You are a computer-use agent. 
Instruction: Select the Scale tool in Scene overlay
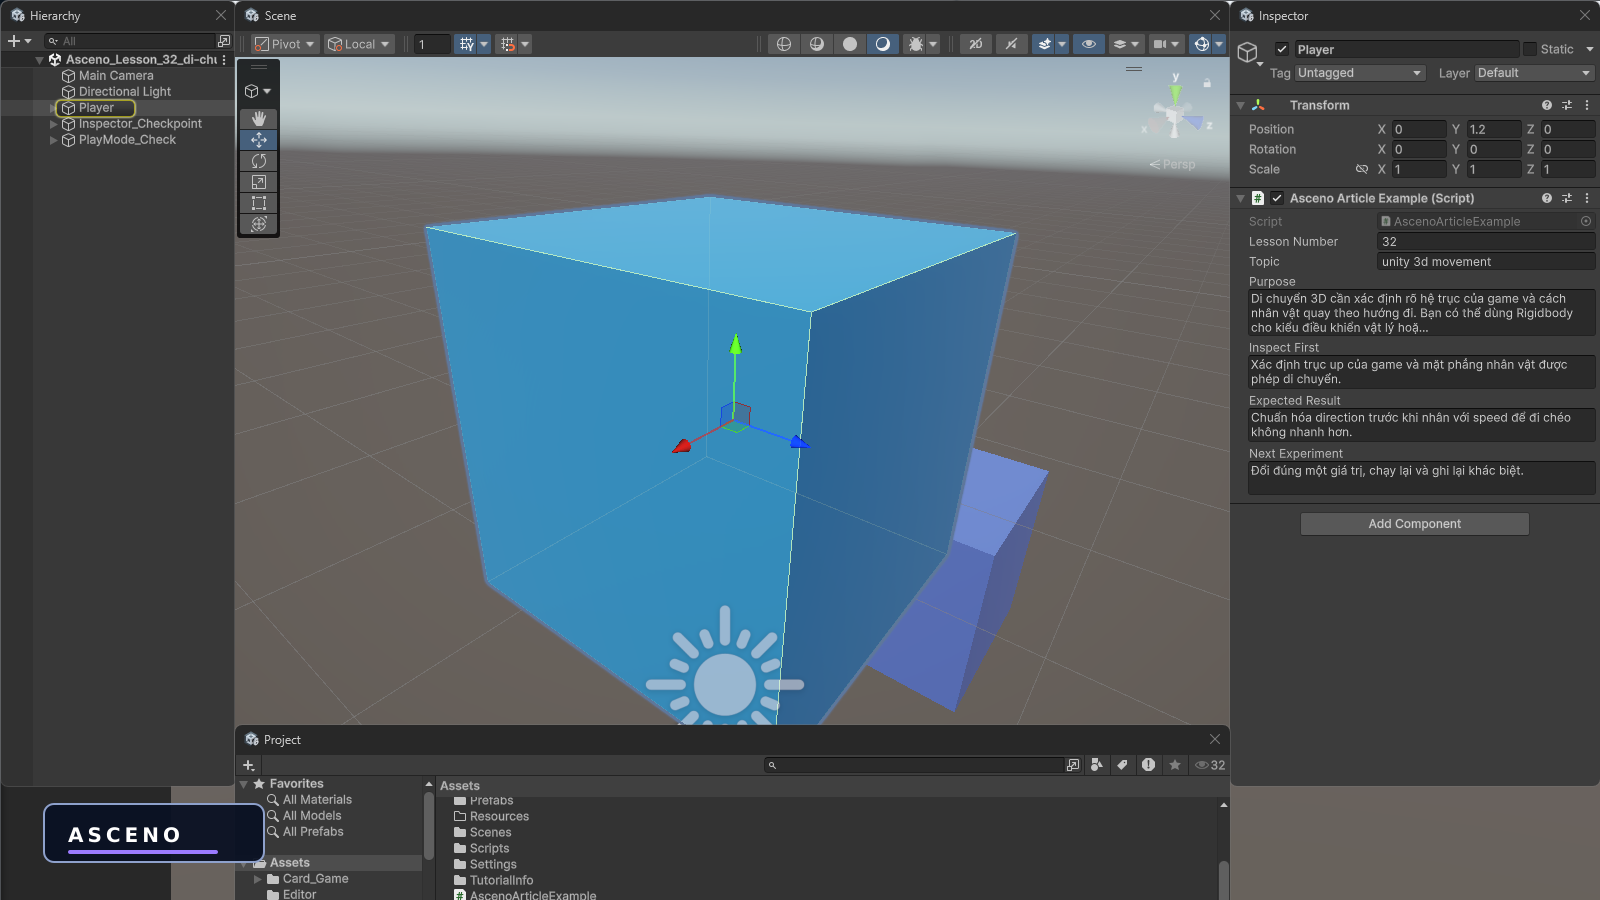point(259,182)
